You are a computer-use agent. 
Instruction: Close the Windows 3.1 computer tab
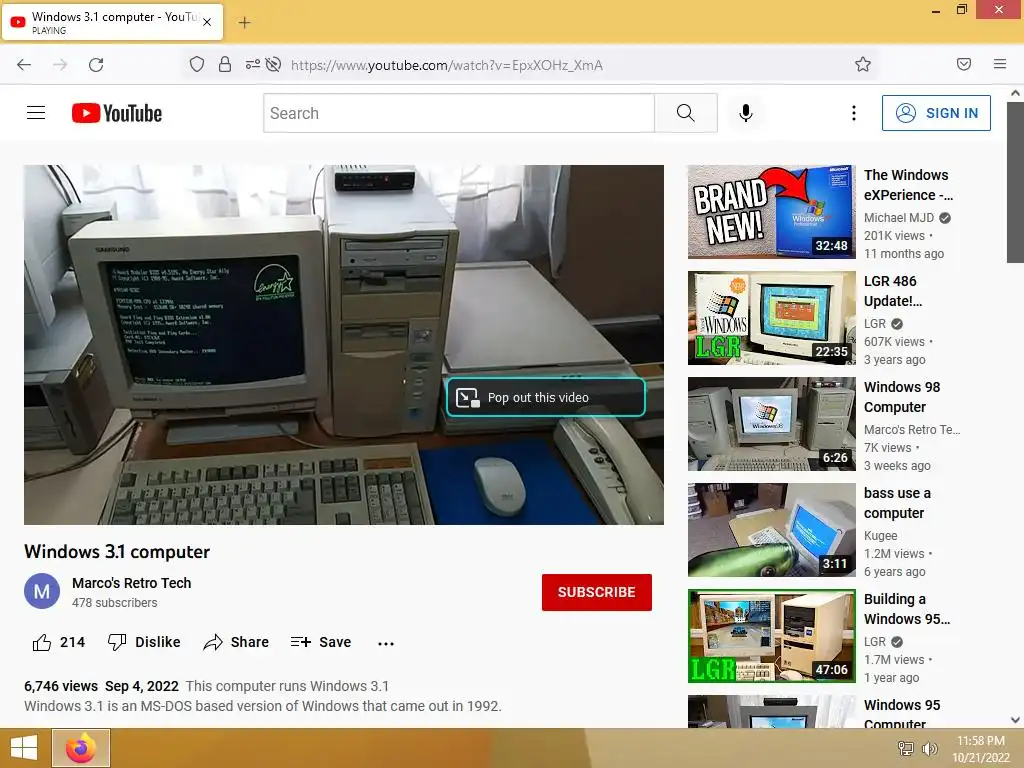207,22
